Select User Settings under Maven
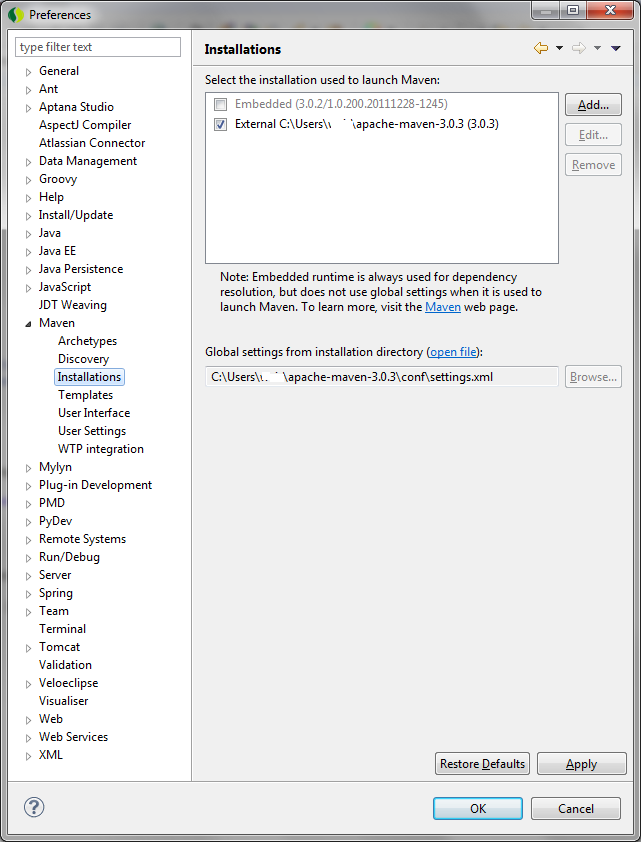Screen dimensions: 641x842 coord(92,431)
